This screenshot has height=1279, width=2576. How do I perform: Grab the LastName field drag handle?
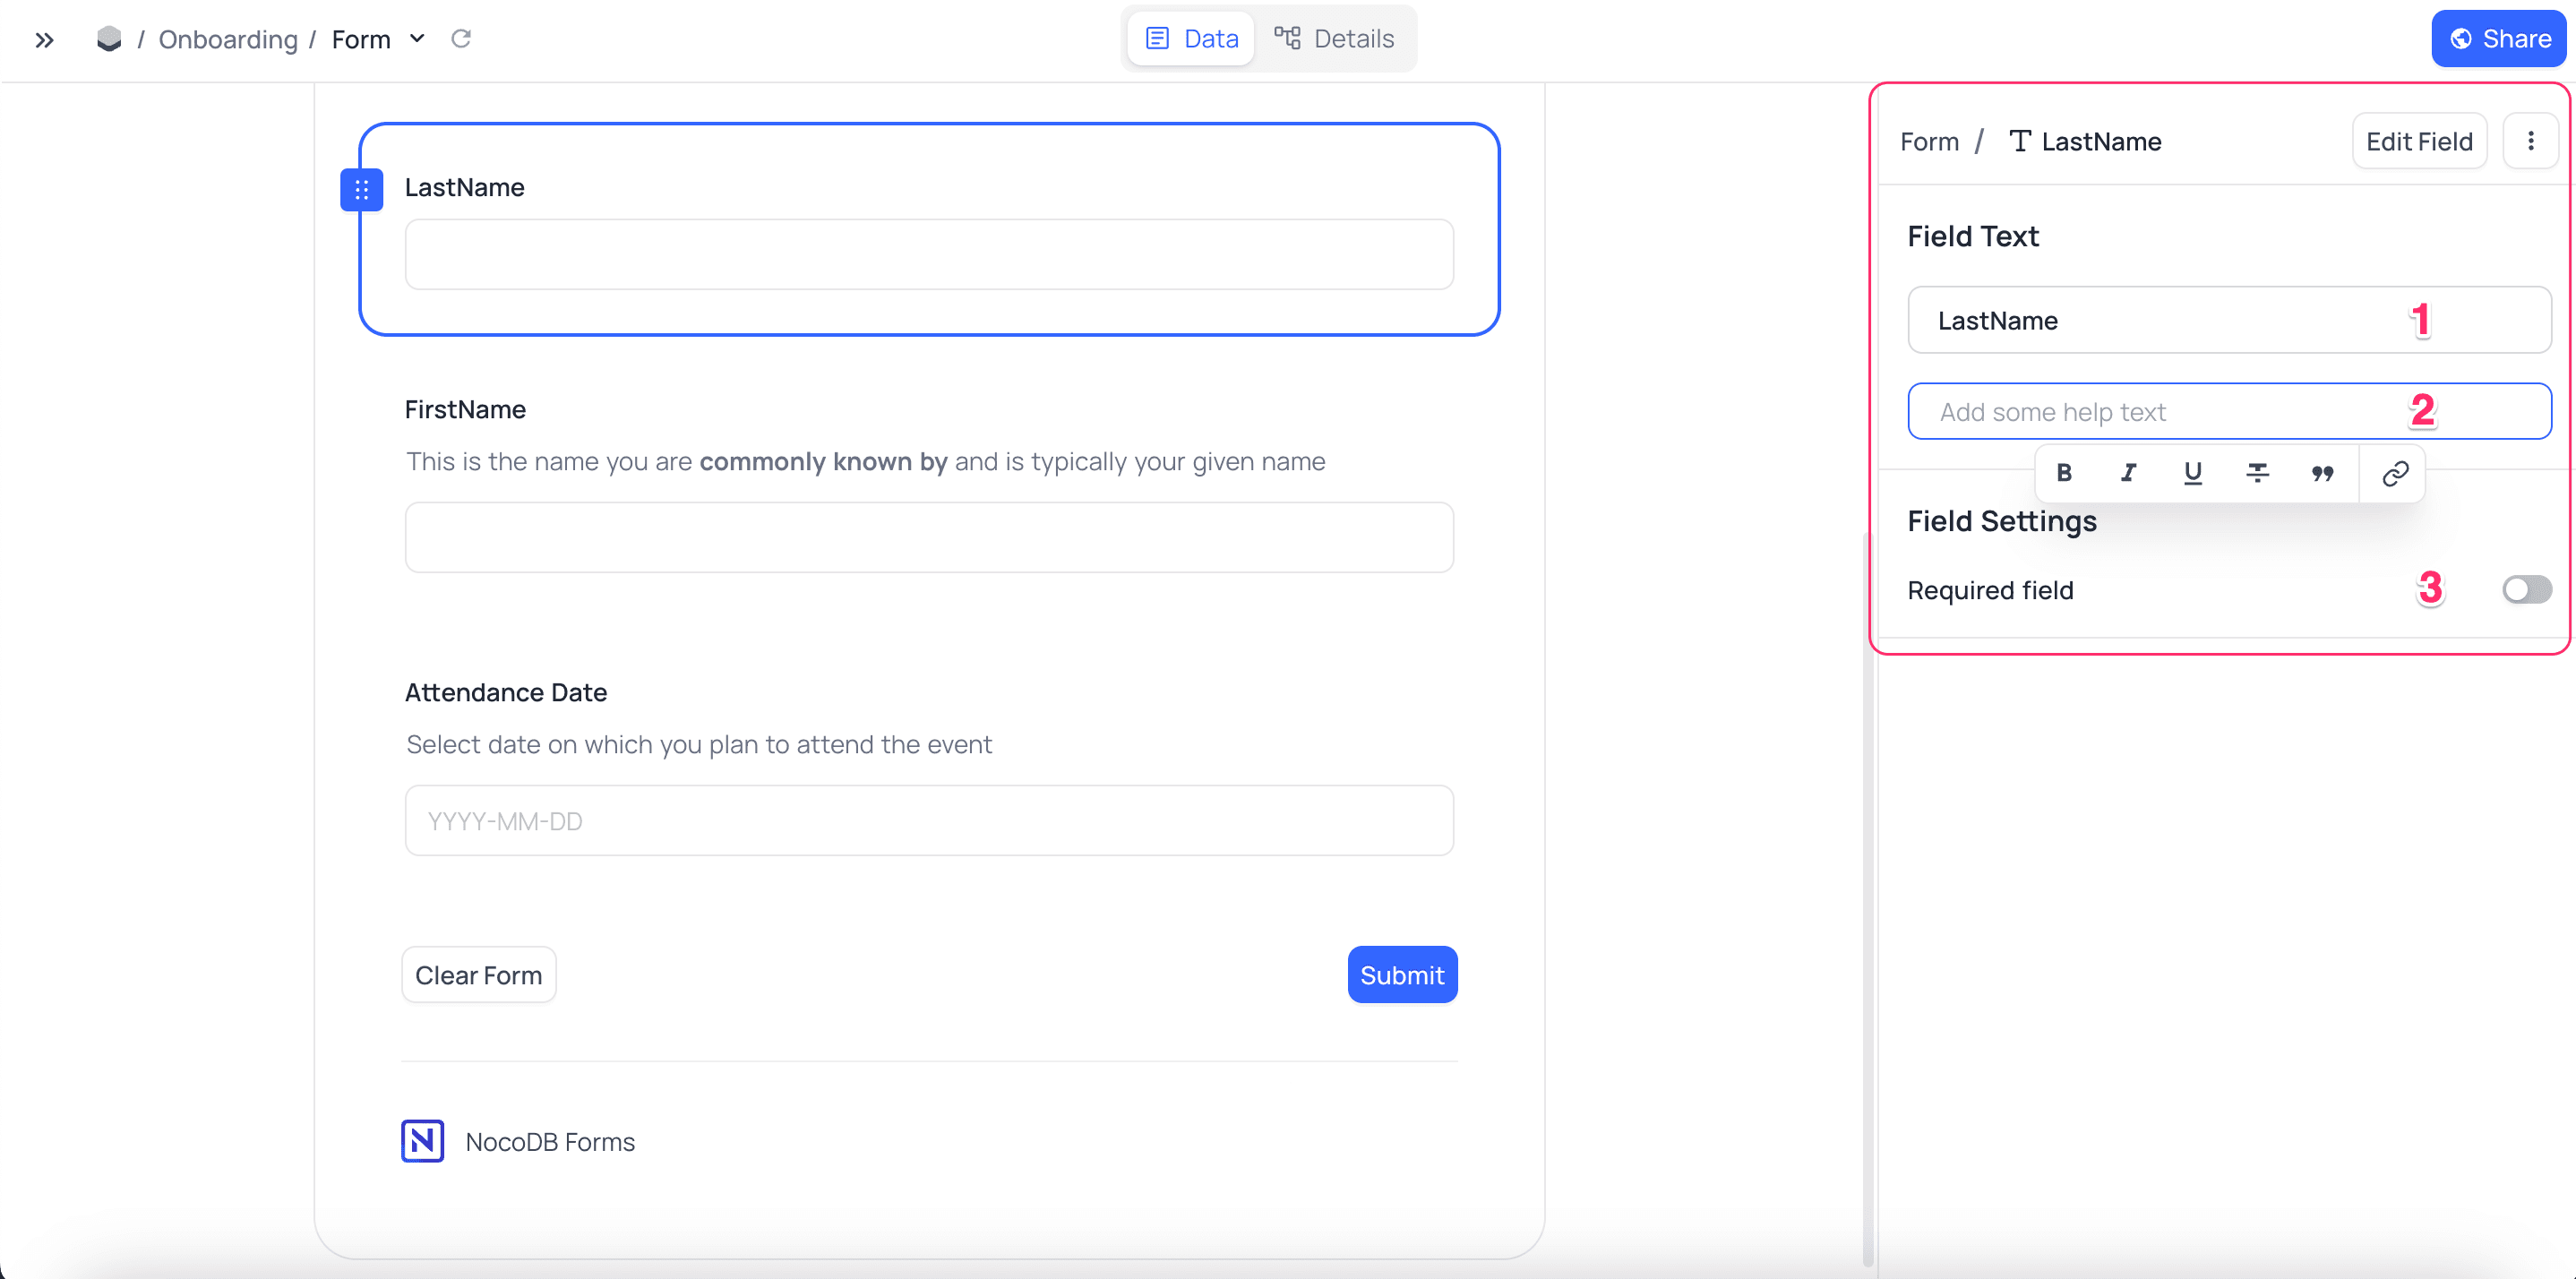coord(362,189)
